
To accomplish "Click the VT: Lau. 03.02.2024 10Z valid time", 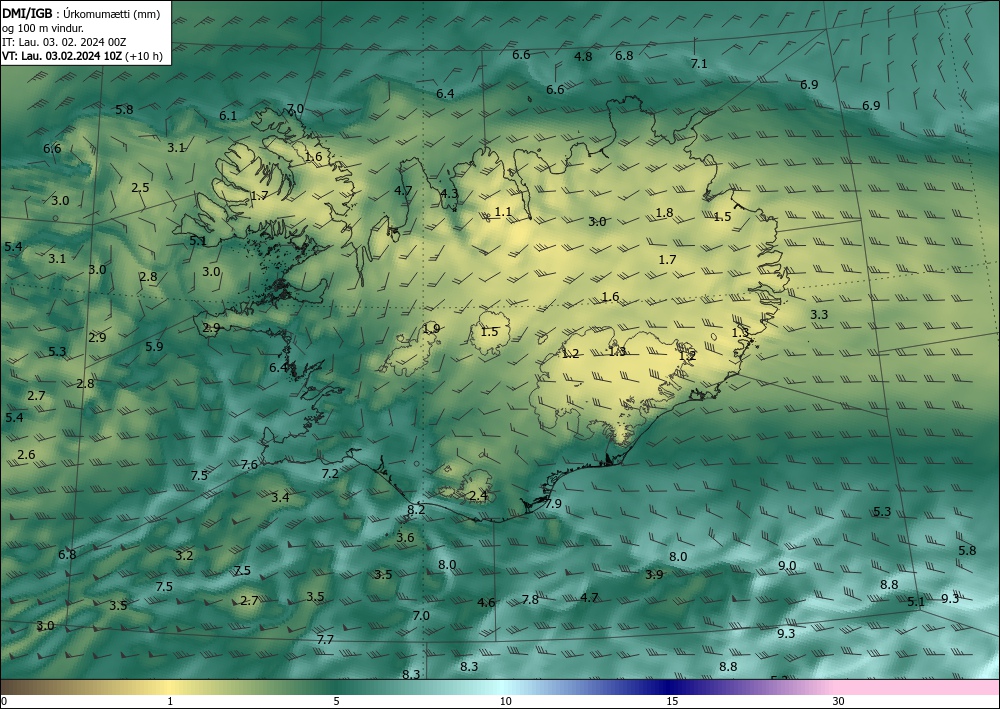I will click(x=62, y=56).
